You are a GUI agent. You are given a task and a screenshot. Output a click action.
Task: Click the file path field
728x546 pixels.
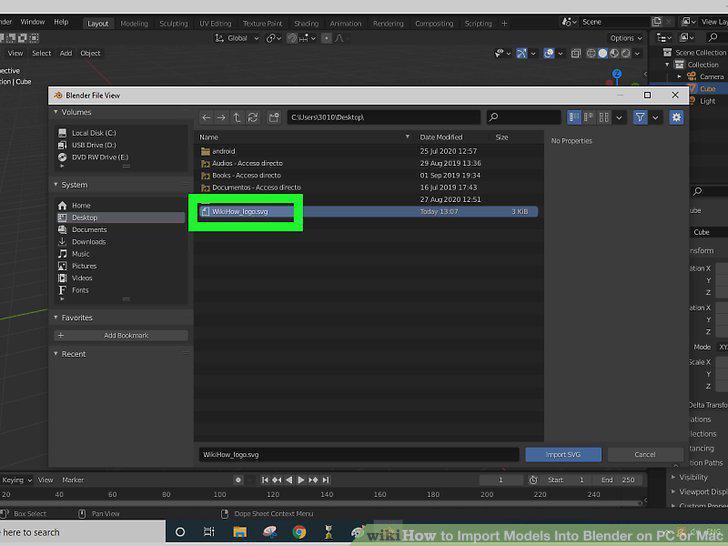tap(384, 117)
